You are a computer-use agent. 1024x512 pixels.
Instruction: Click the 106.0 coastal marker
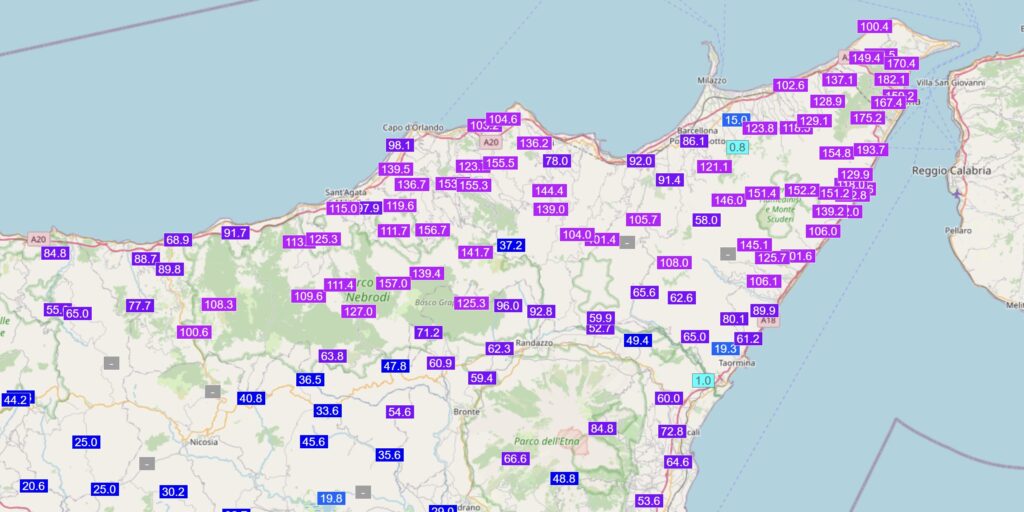point(823,231)
